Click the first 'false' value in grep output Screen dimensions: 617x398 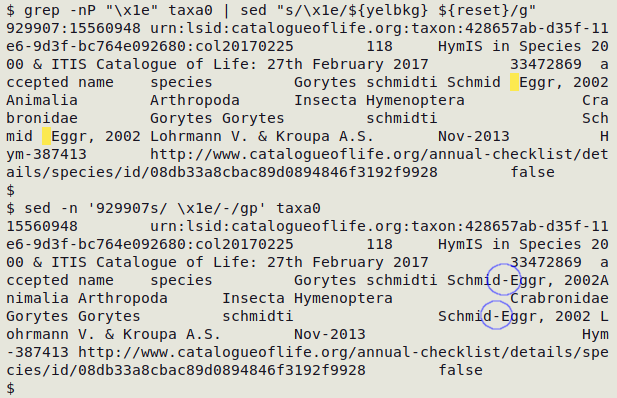(x=533, y=172)
